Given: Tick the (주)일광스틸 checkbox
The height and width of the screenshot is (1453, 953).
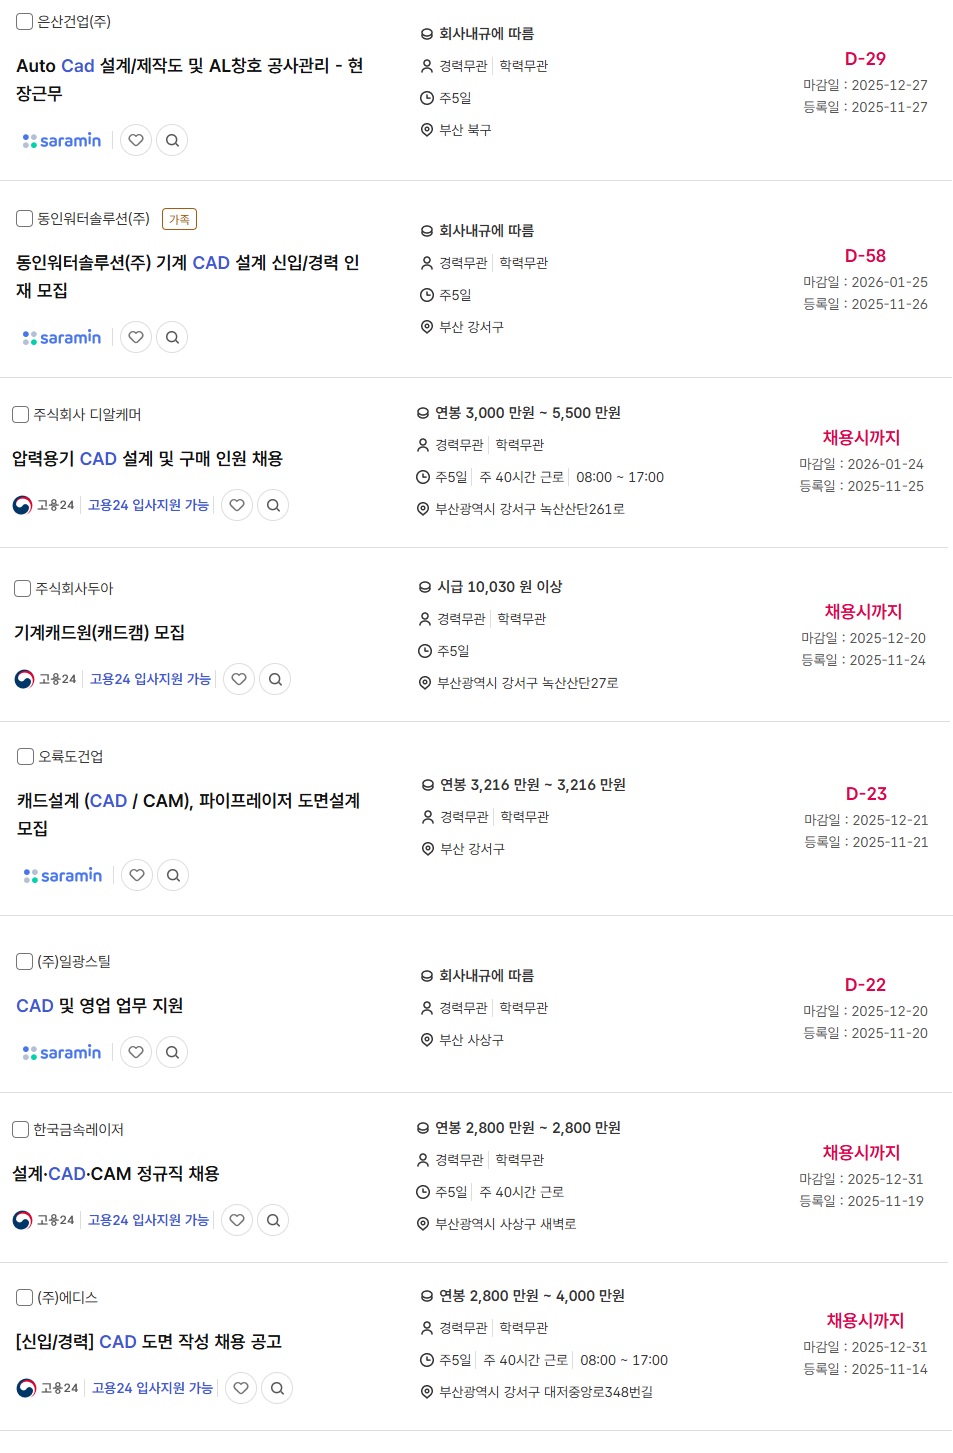Looking at the screenshot, I should pos(25,961).
